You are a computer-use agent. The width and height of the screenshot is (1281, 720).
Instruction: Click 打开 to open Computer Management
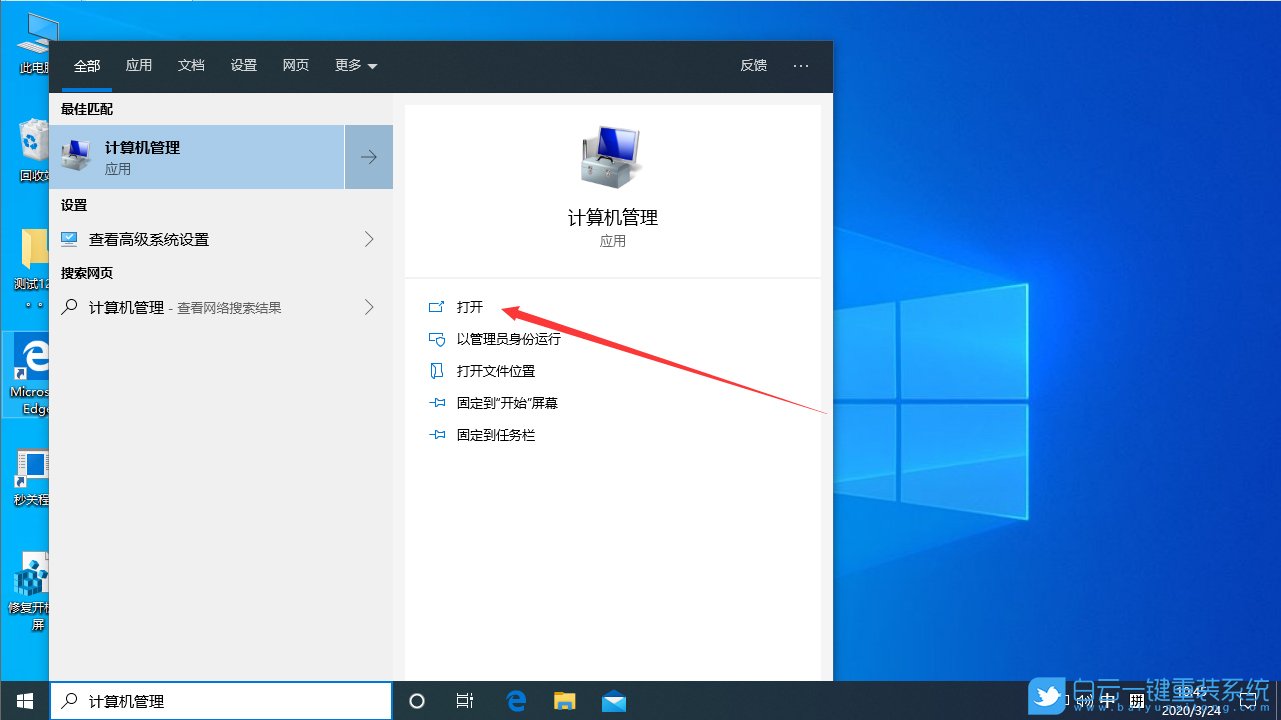click(470, 307)
